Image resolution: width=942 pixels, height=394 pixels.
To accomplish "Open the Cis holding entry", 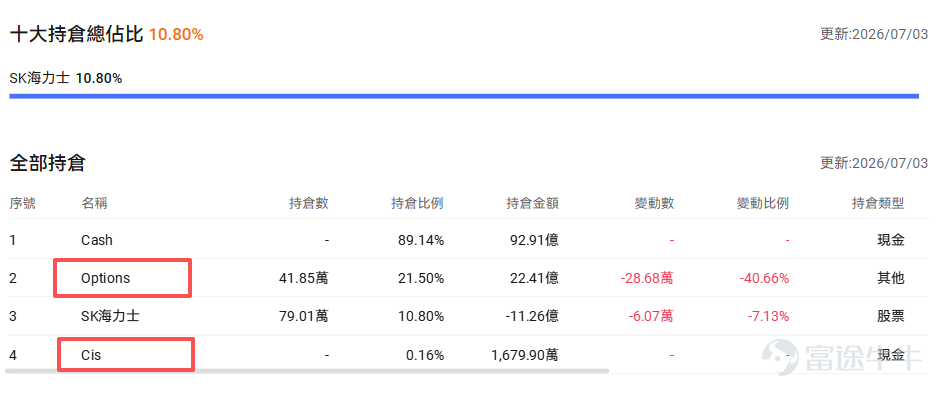I will click(91, 355).
